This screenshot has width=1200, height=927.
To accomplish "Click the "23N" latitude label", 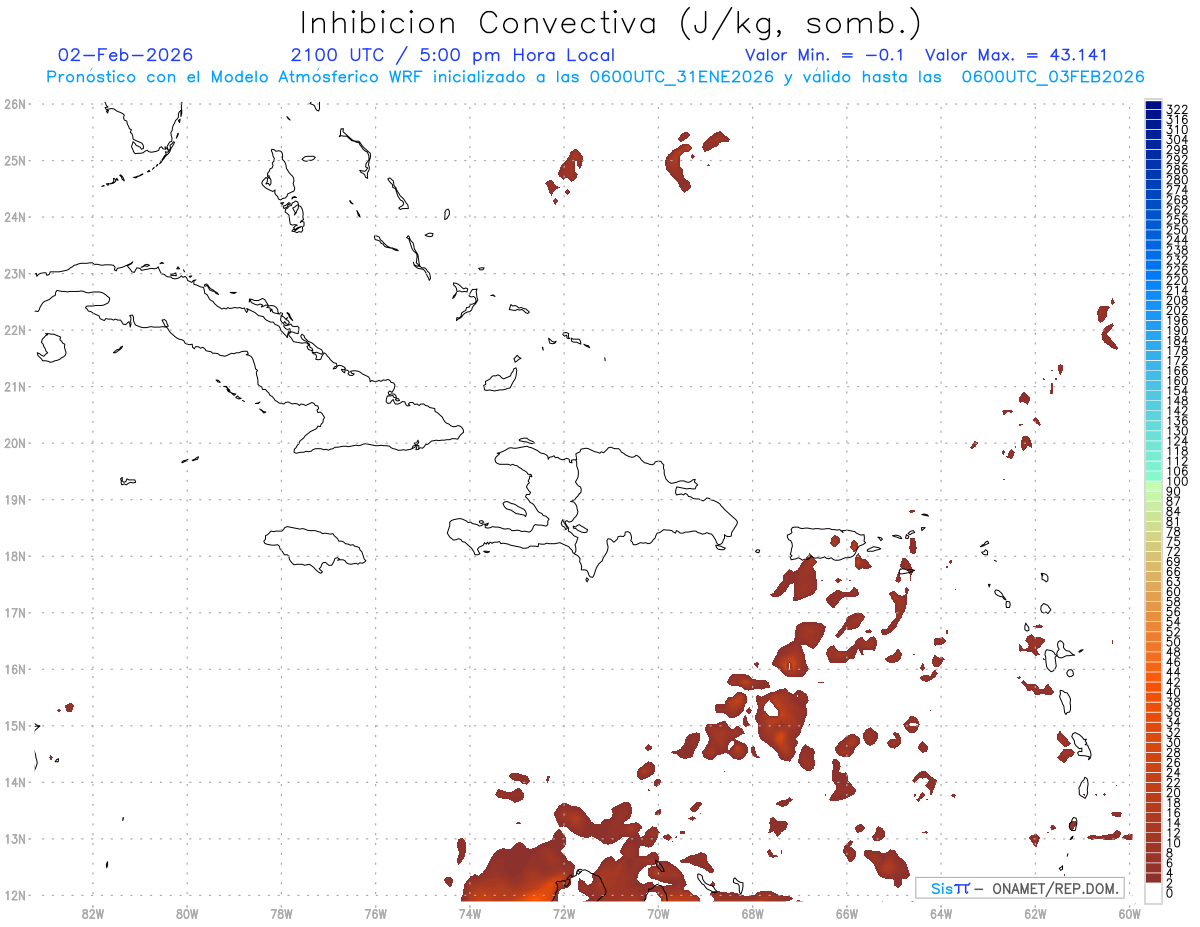I will point(14,273).
